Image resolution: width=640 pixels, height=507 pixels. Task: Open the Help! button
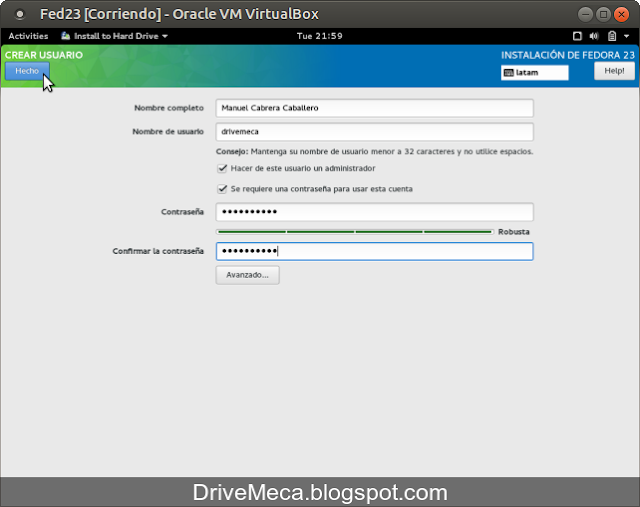[x=614, y=71]
